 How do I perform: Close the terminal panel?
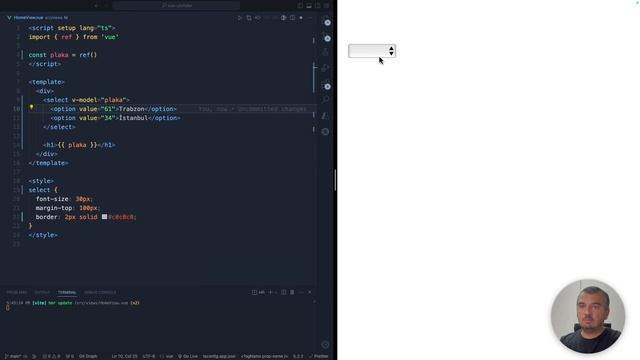[x=309, y=292]
